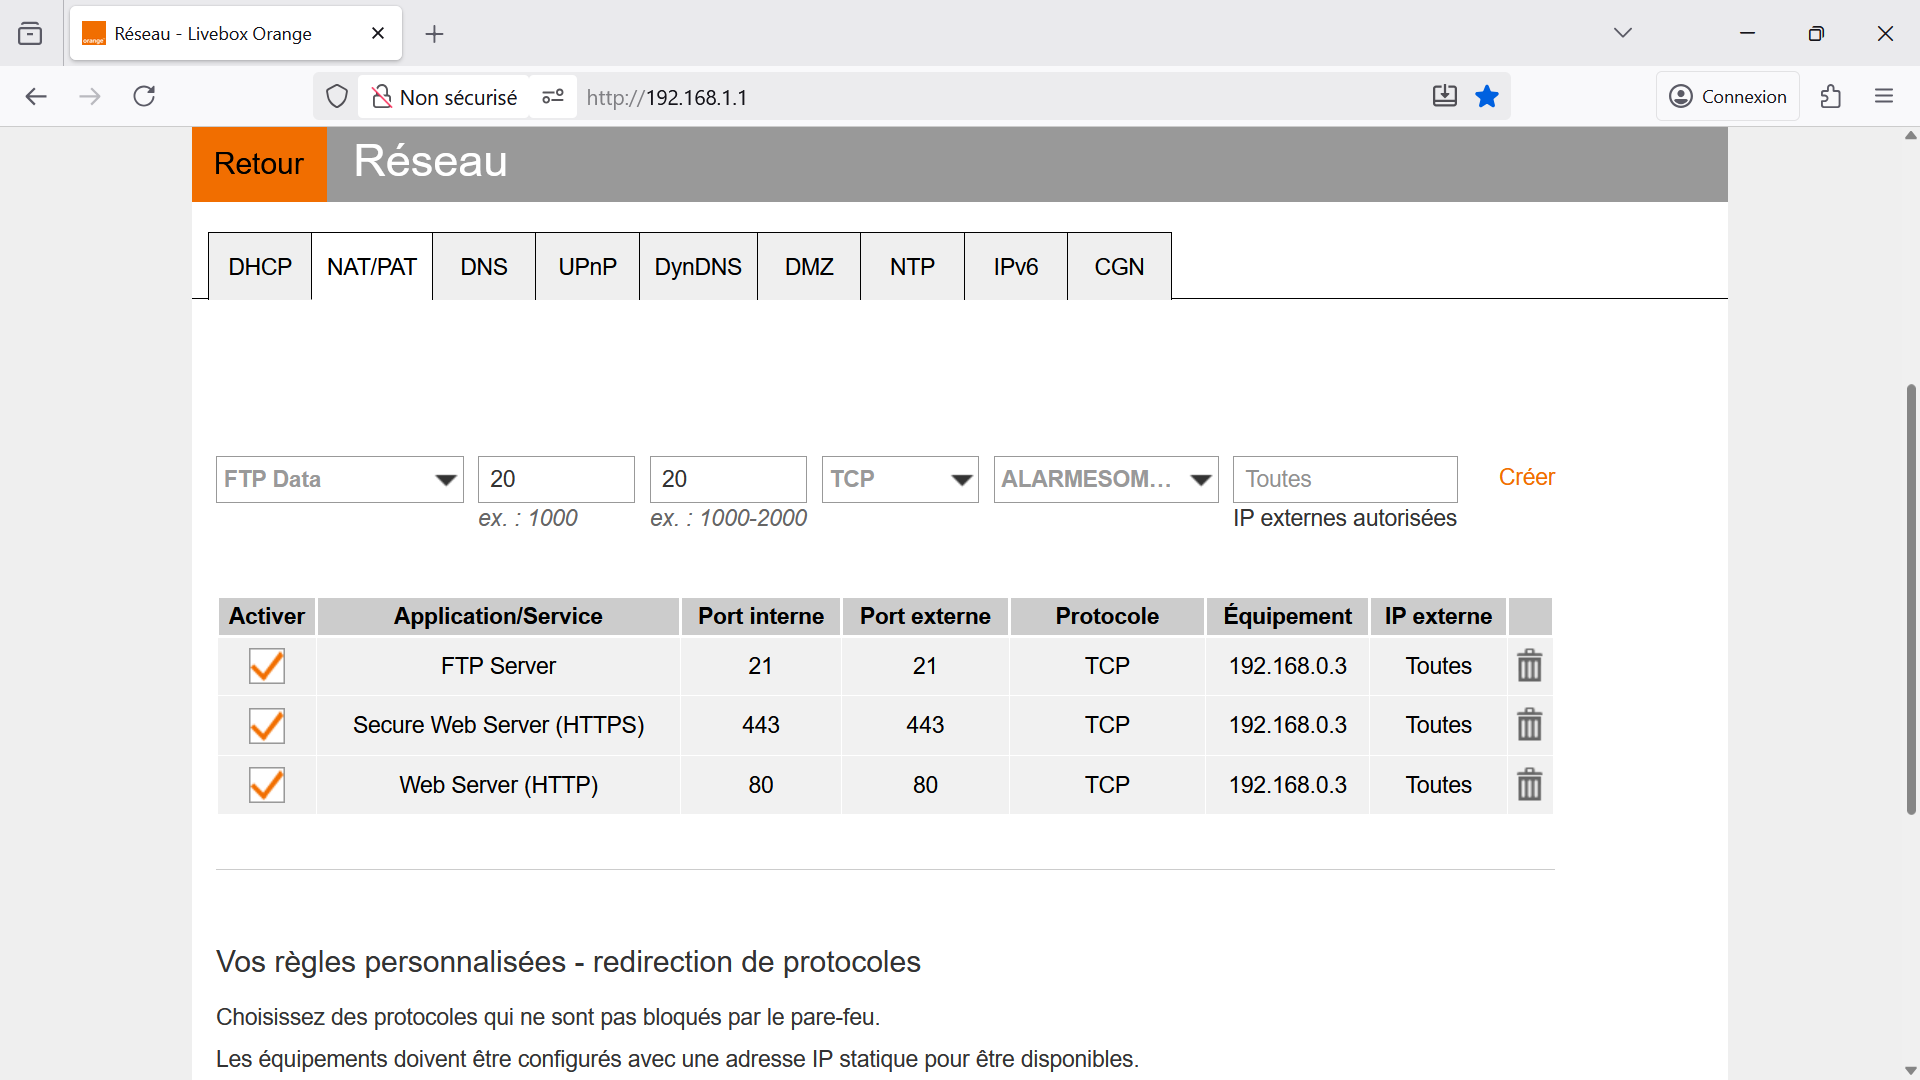The height and width of the screenshot is (1080, 1920).
Task: Disable the Web Server (HTTP) rule checkbox
Action: pos(267,785)
